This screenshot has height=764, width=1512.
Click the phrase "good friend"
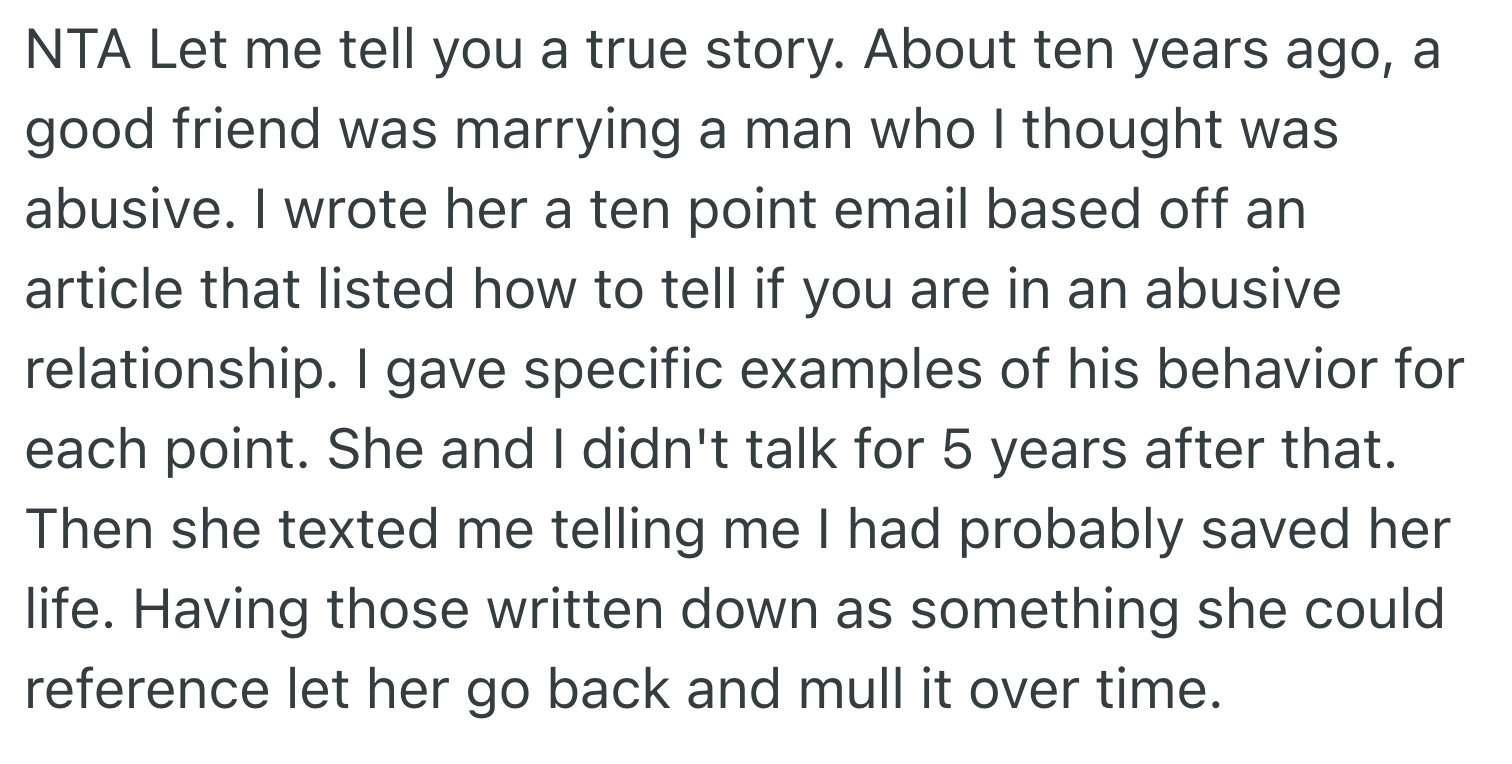coord(174,131)
